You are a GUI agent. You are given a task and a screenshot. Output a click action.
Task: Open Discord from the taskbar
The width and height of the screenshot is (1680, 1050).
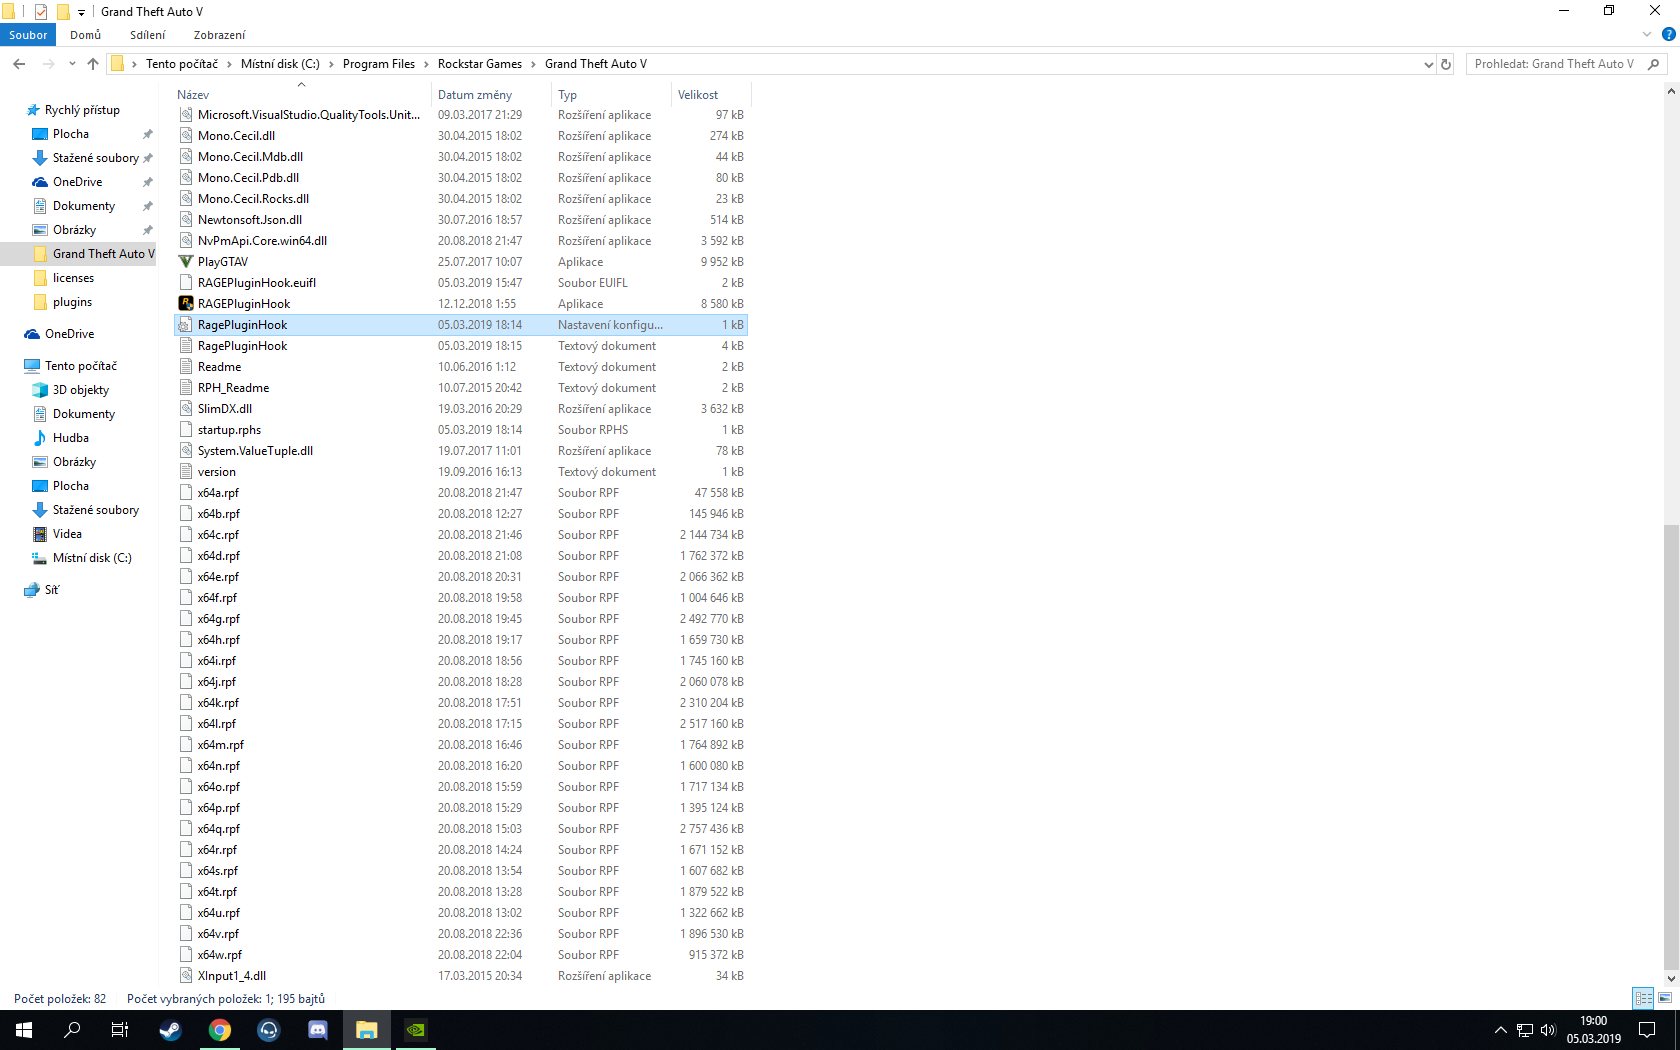(x=317, y=1030)
